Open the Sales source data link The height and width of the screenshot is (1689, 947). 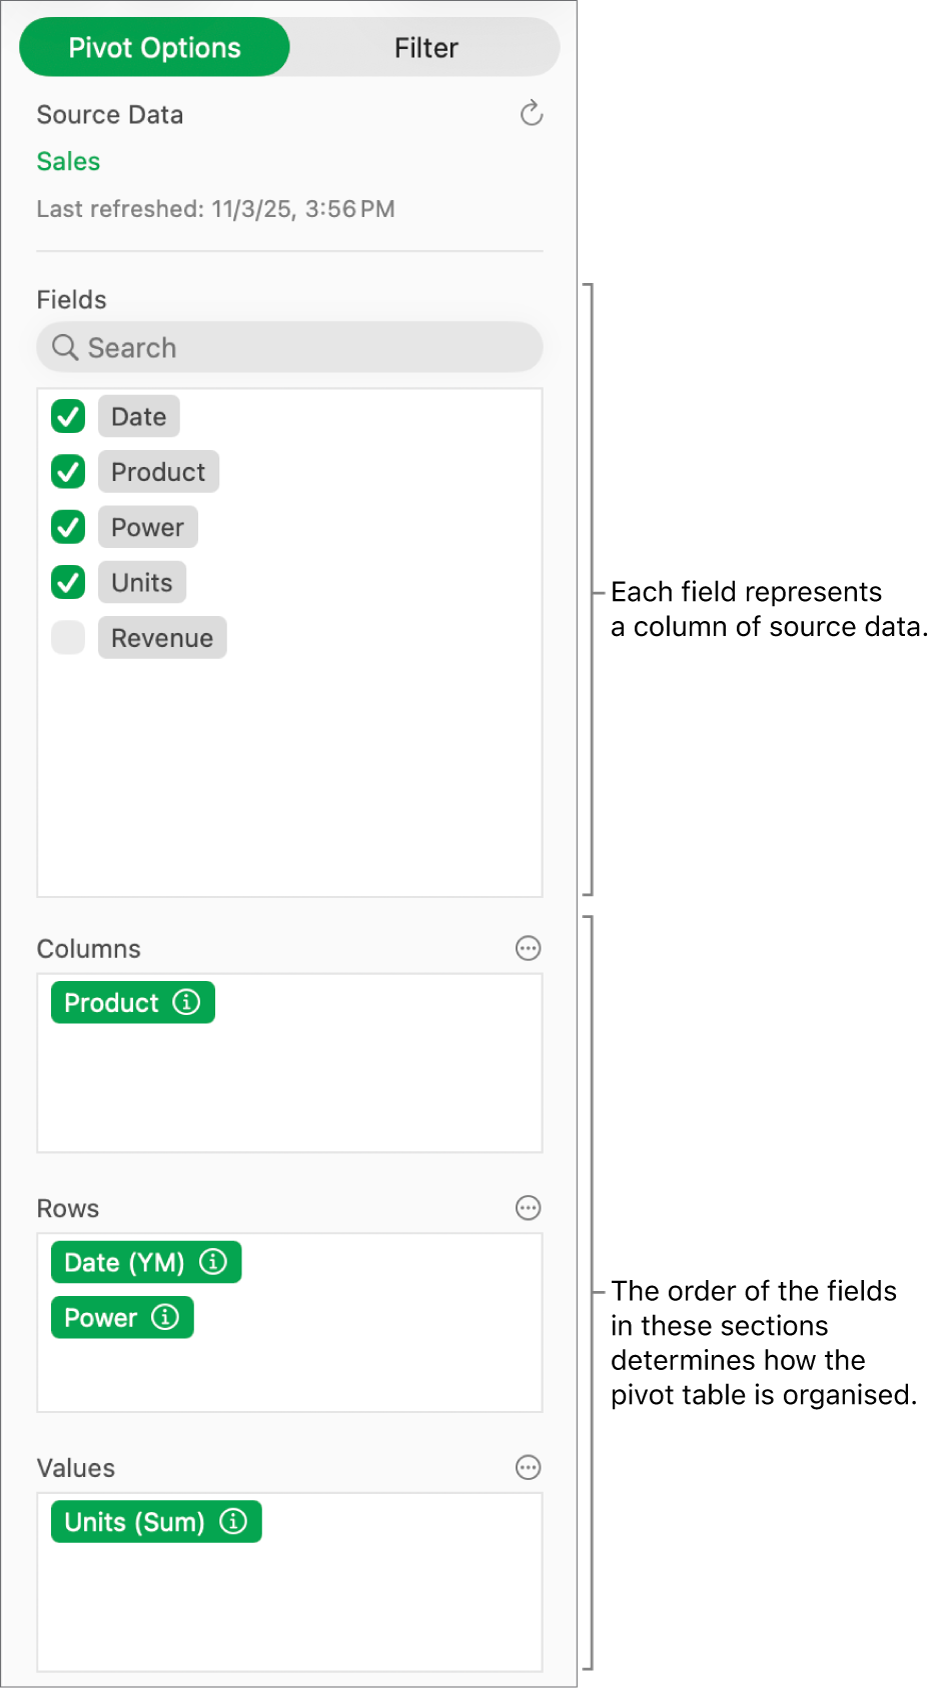[67, 161]
